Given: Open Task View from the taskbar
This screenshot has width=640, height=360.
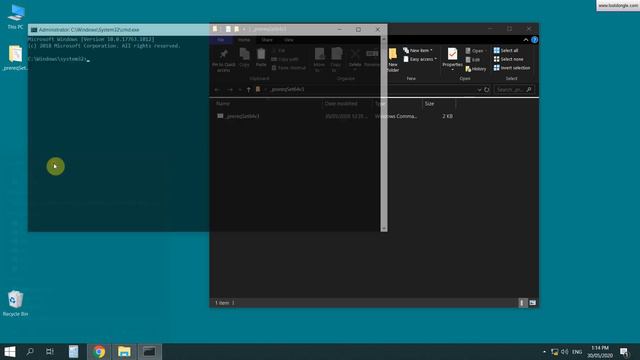Looking at the screenshot, I should coord(49,352).
